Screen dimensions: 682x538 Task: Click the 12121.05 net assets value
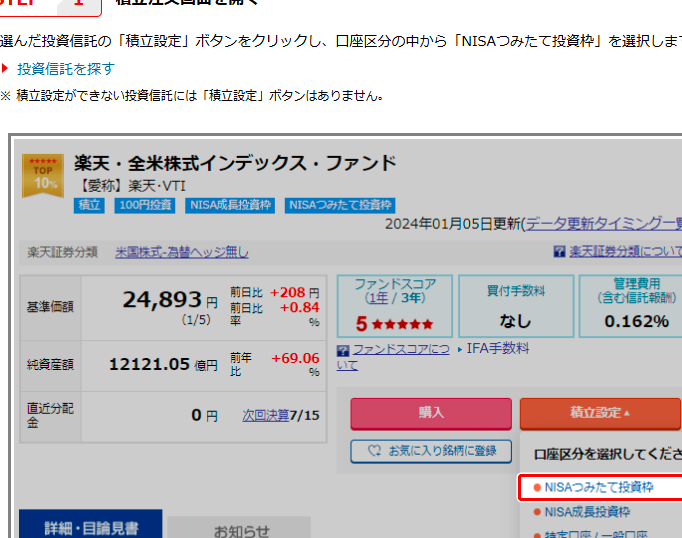[x=149, y=364]
